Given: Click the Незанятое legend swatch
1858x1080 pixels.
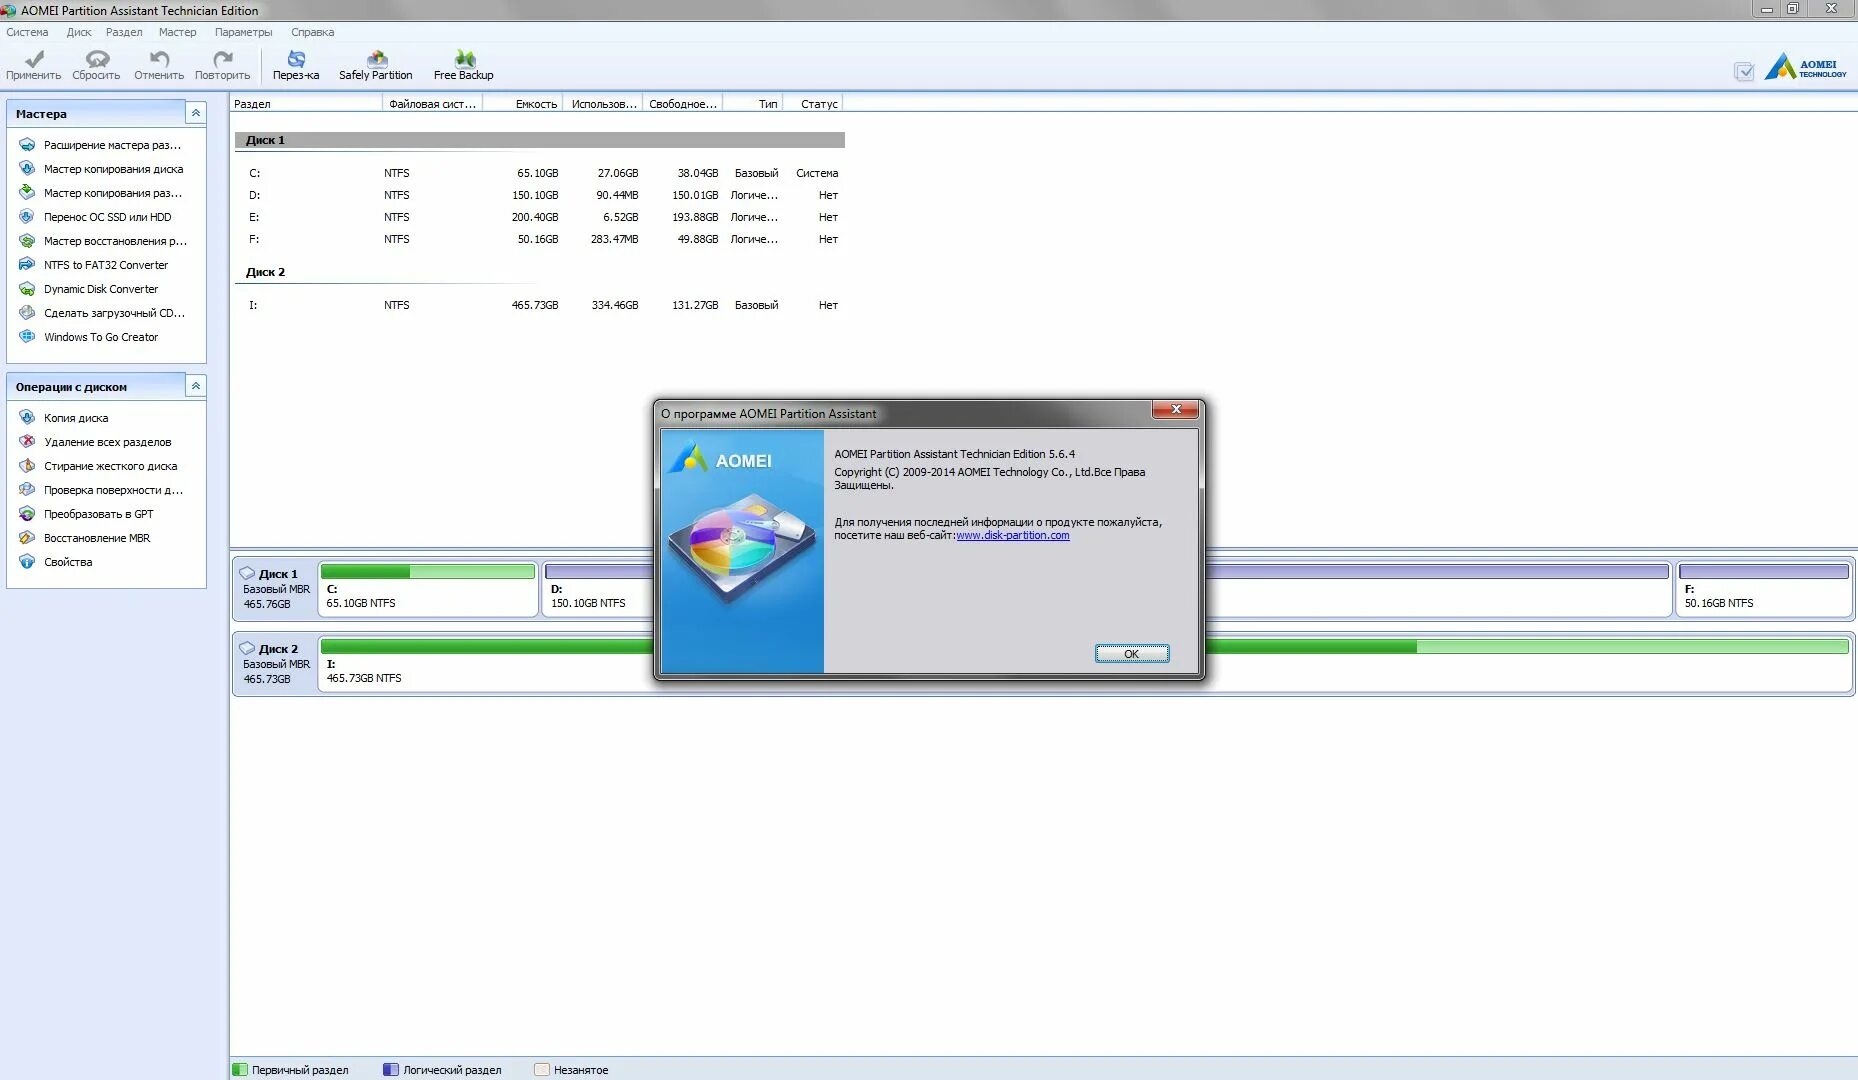Looking at the screenshot, I should [542, 1070].
